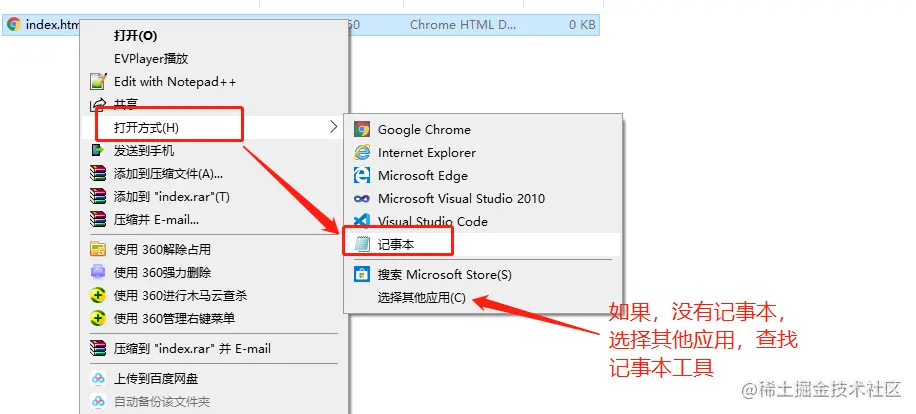Click the Microsoft Edge icon in submenu

362,175
